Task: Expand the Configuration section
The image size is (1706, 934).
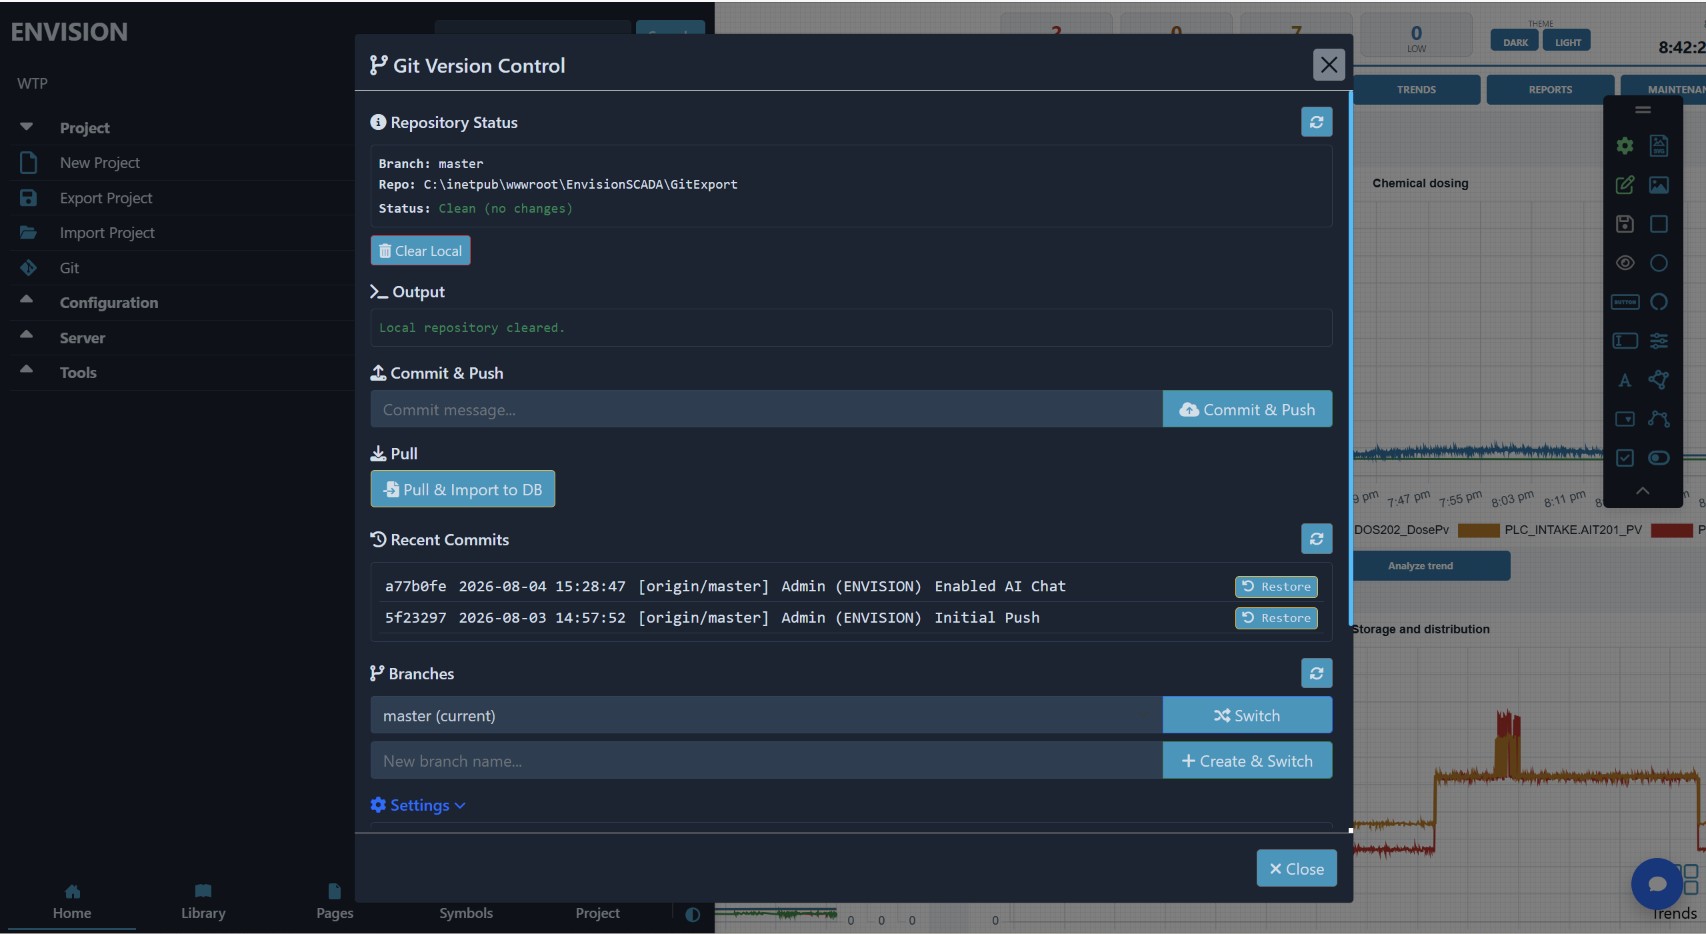Action: (x=27, y=300)
